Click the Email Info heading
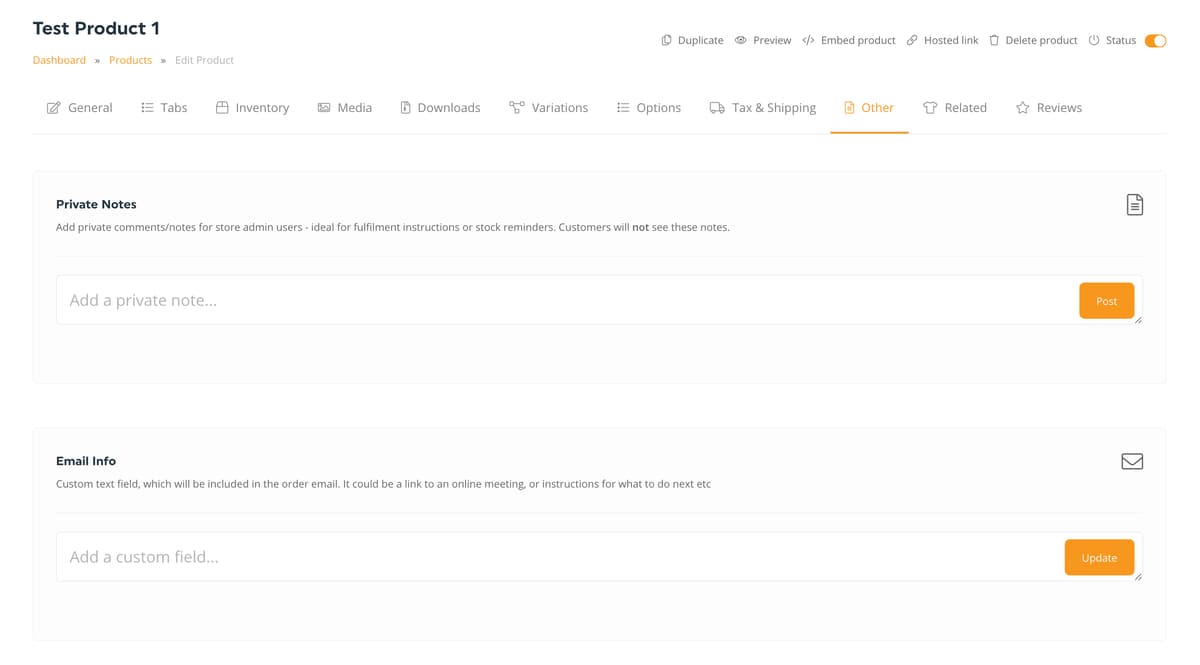This screenshot has width=1200, height=665. pos(86,461)
